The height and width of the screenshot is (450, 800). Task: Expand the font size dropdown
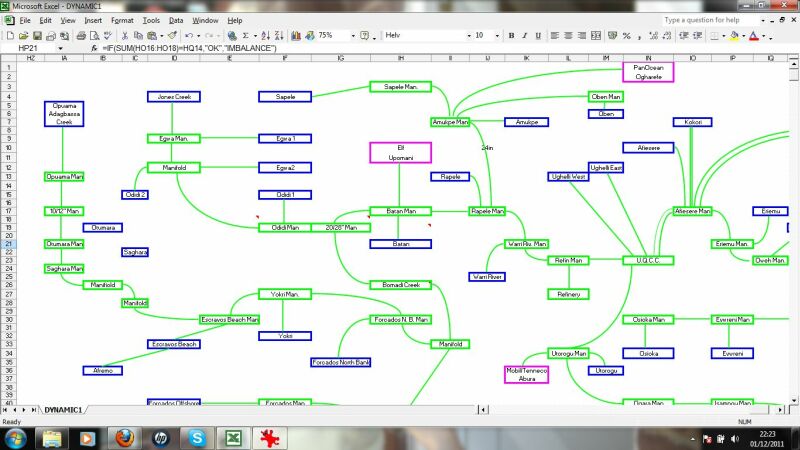(x=497, y=35)
